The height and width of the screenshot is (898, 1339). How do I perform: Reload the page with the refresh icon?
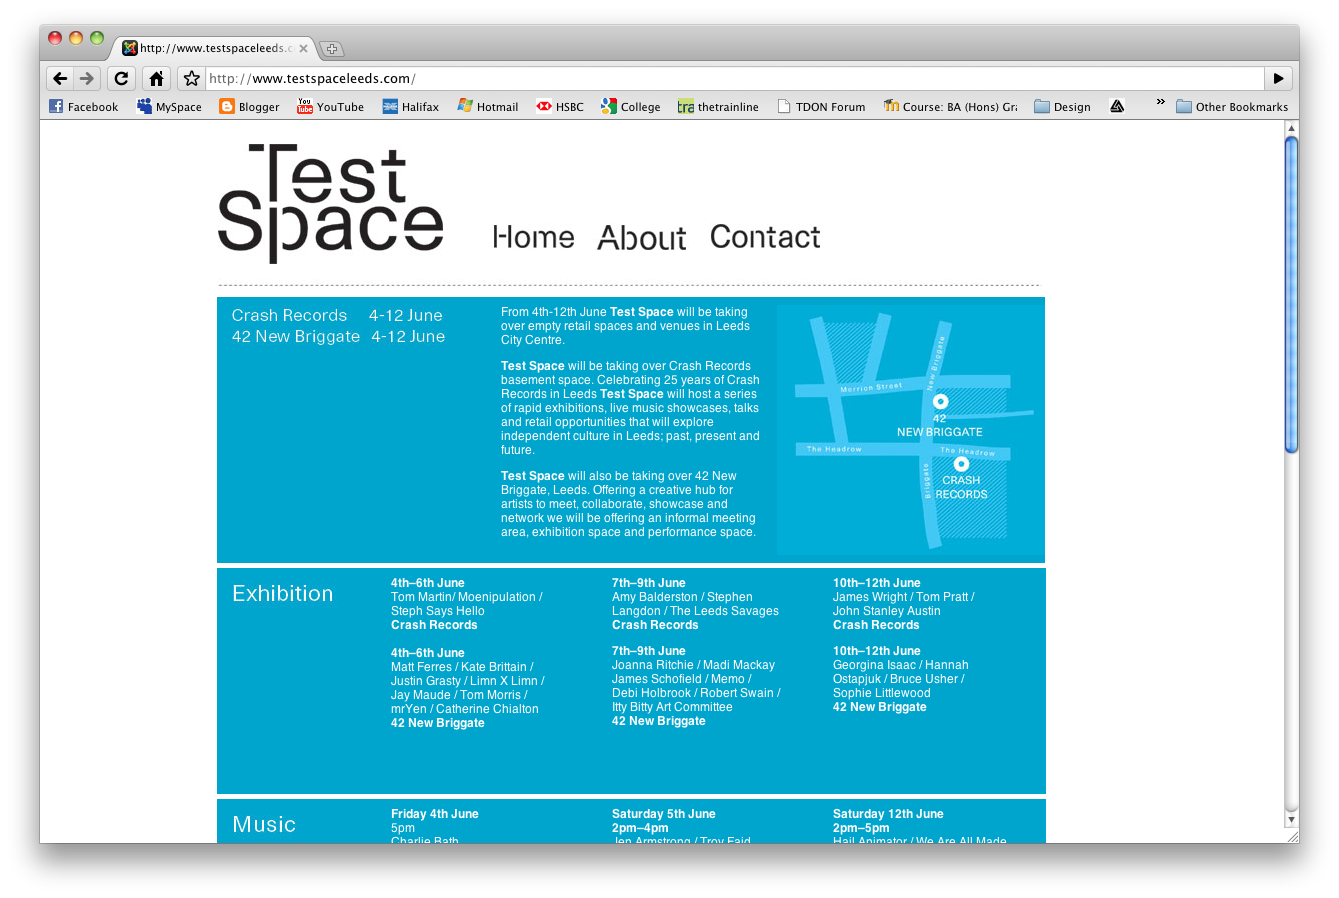(x=121, y=78)
